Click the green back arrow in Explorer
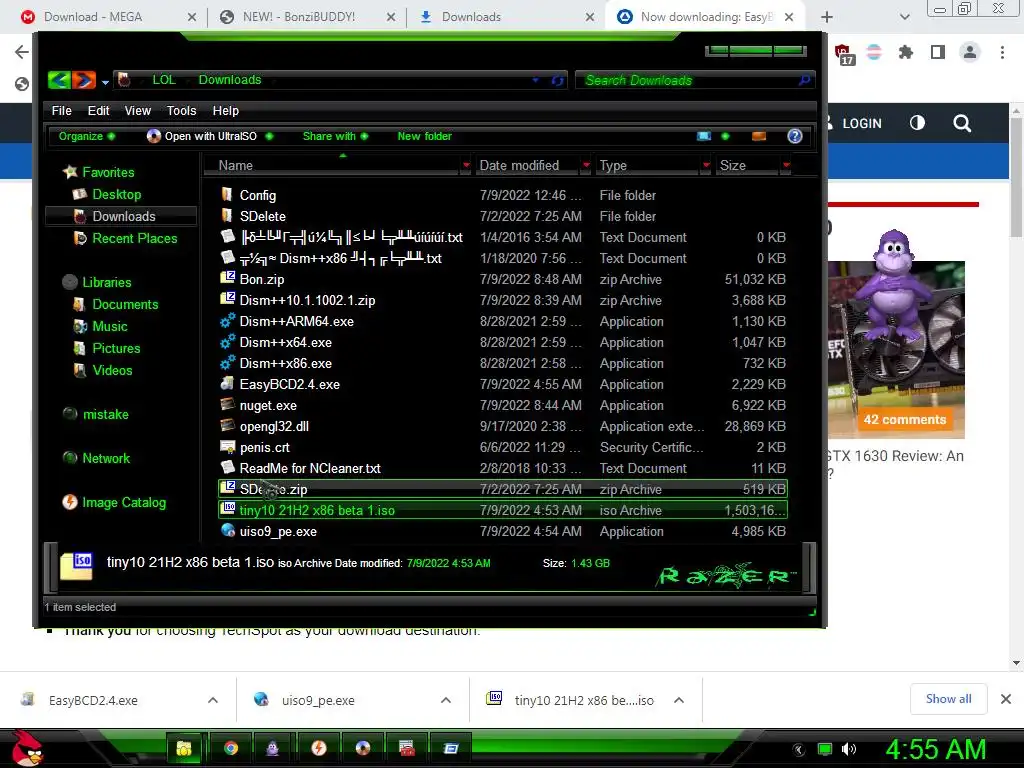 tap(59, 80)
